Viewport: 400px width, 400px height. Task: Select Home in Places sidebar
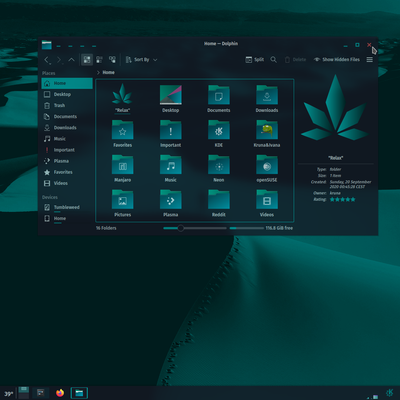(67, 83)
